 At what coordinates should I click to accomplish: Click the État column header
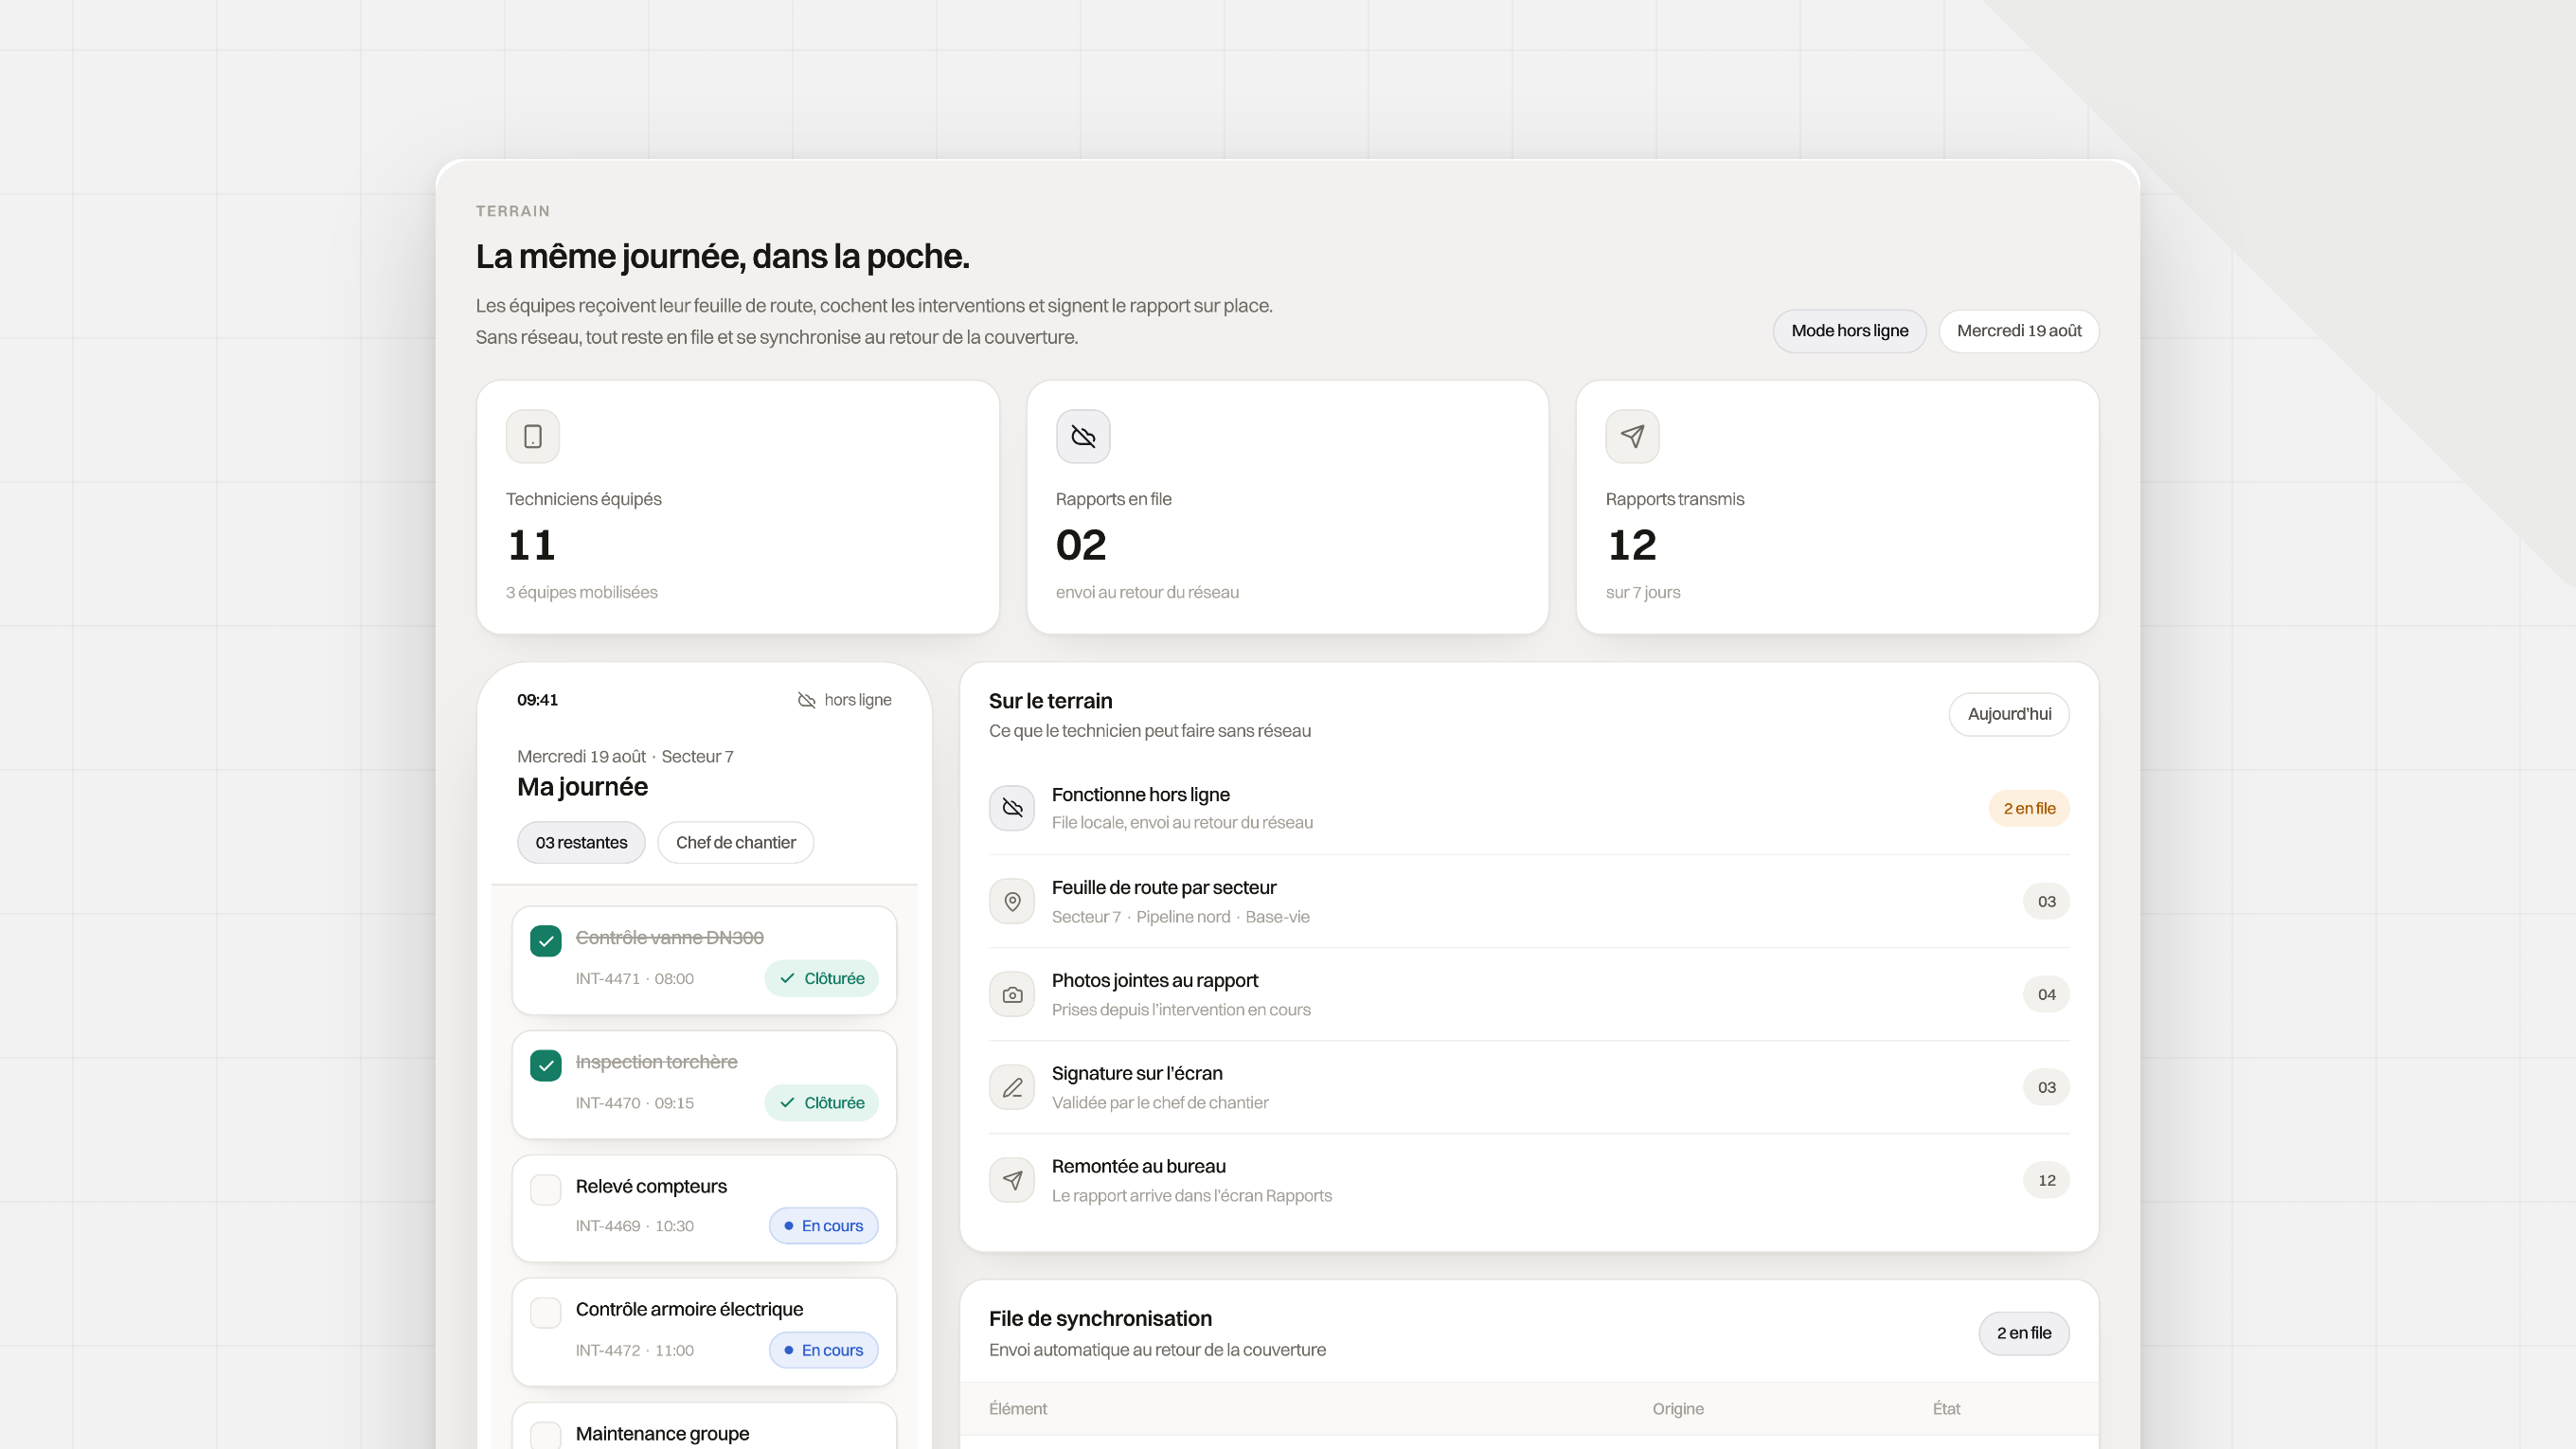click(1946, 1409)
